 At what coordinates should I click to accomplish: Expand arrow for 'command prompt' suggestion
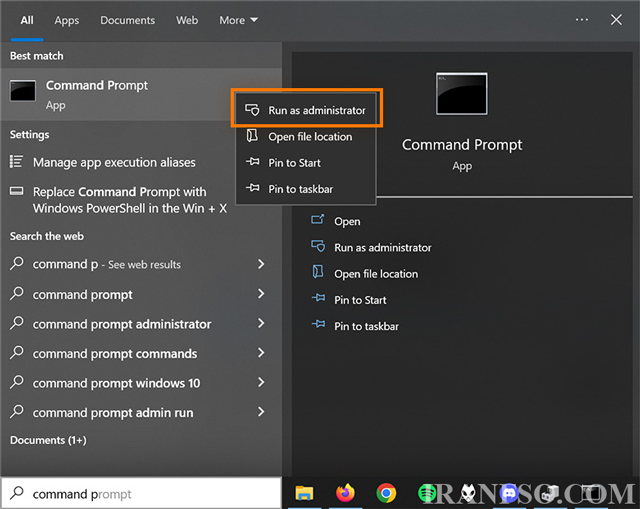point(261,294)
